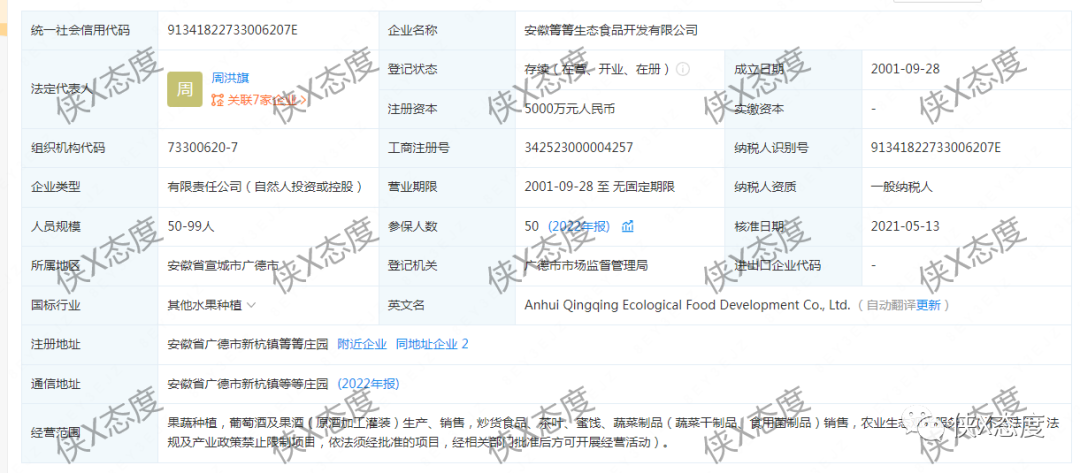Select company name 安徽箐箐生态食品开发有限公司

tap(611, 30)
